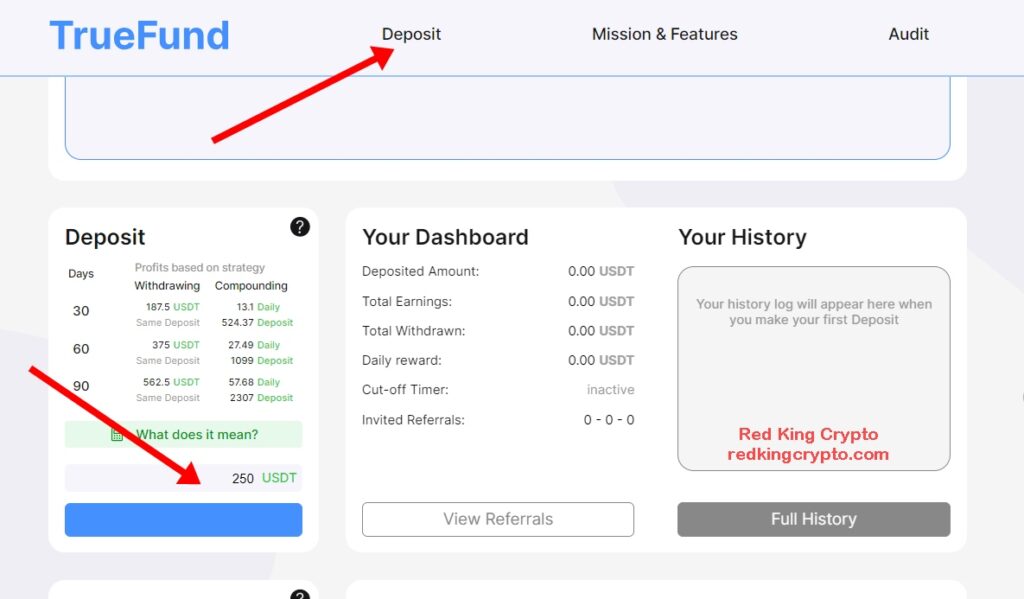Open the Full History button
Image resolution: width=1024 pixels, height=599 pixels.
(x=814, y=519)
